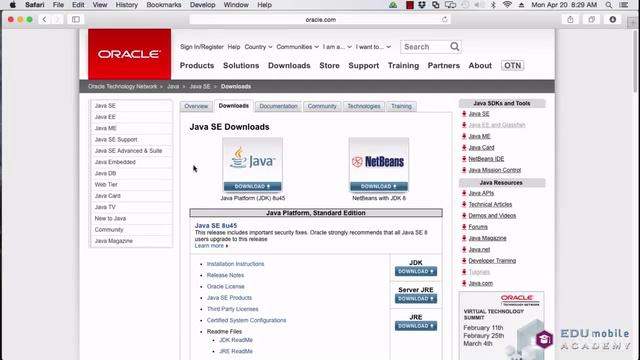The height and width of the screenshot is (360, 640).
Task: Click the Safari page vertical scrollbar
Action: tap(636, 61)
